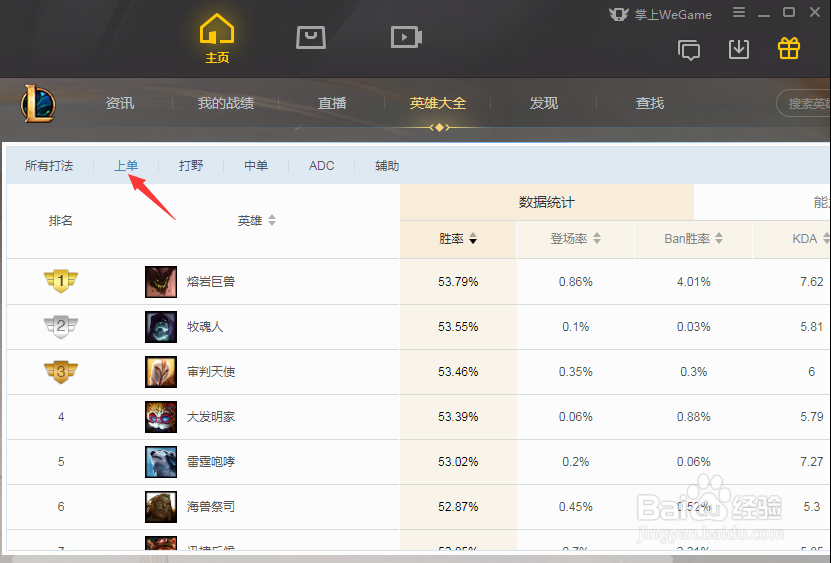Select the 数据统计 header tab
The width and height of the screenshot is (831, 563).
pos(546,202)
